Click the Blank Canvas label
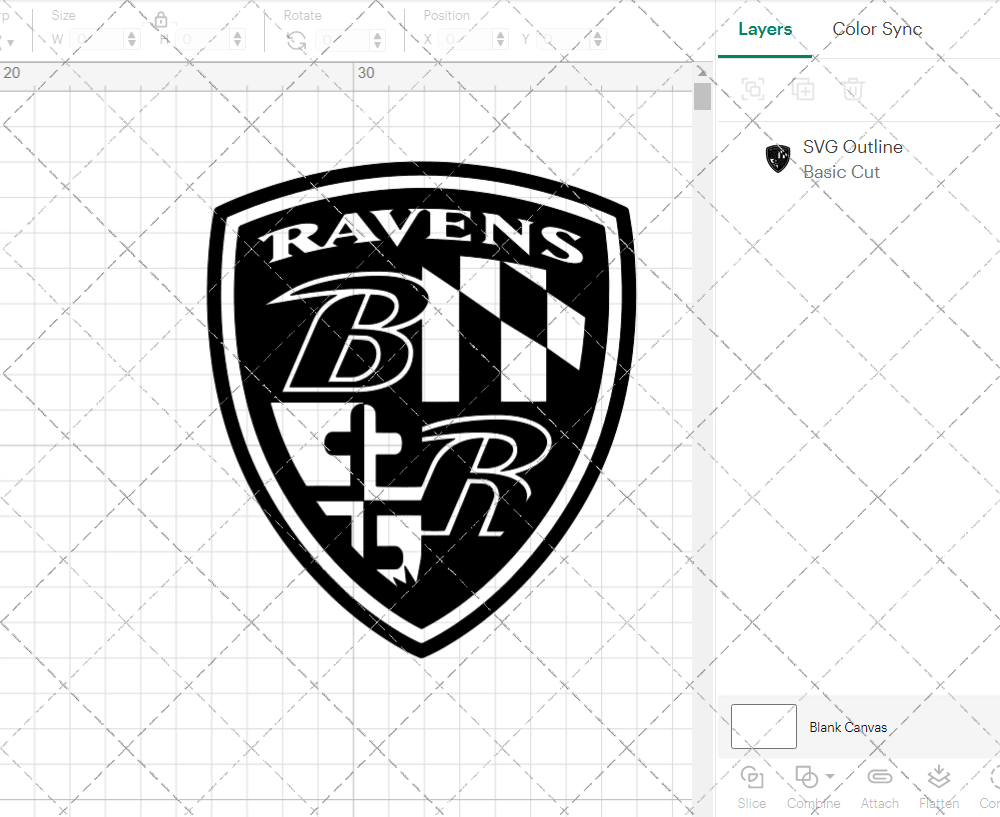The height and width of the screenshot is (817, 1000). click(847, 727)
